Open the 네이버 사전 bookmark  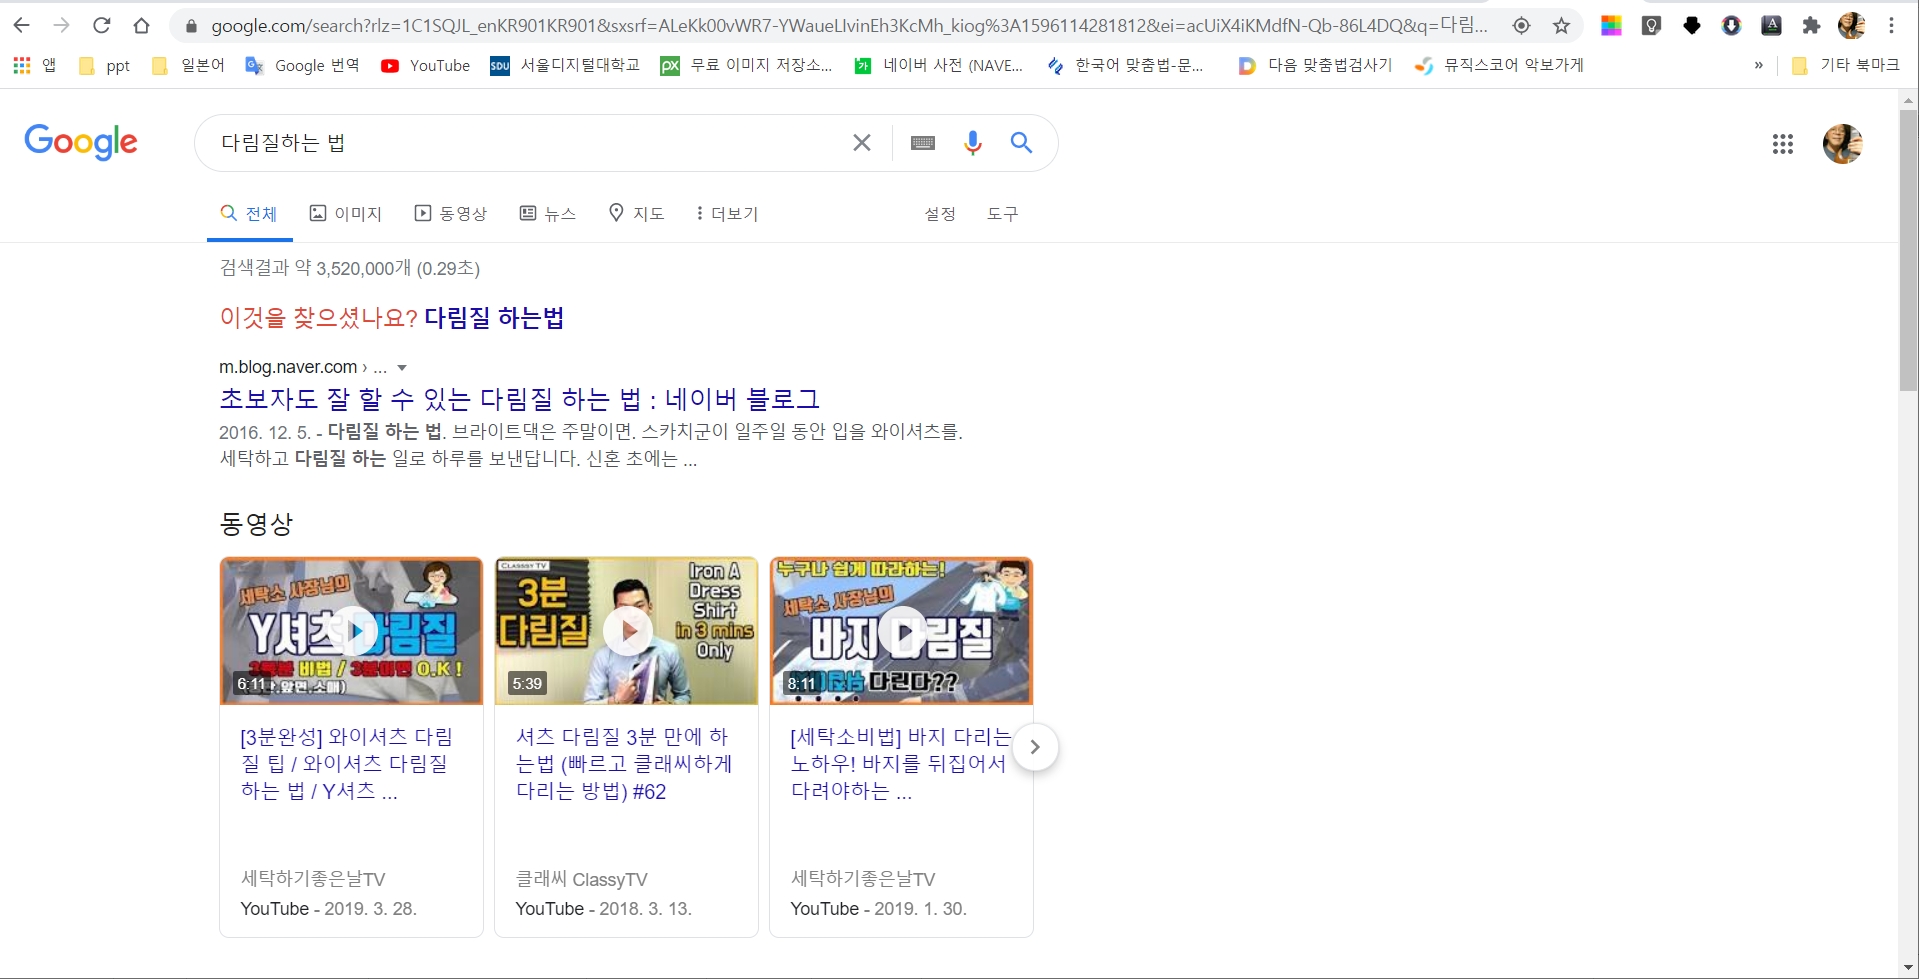point(938,66)
